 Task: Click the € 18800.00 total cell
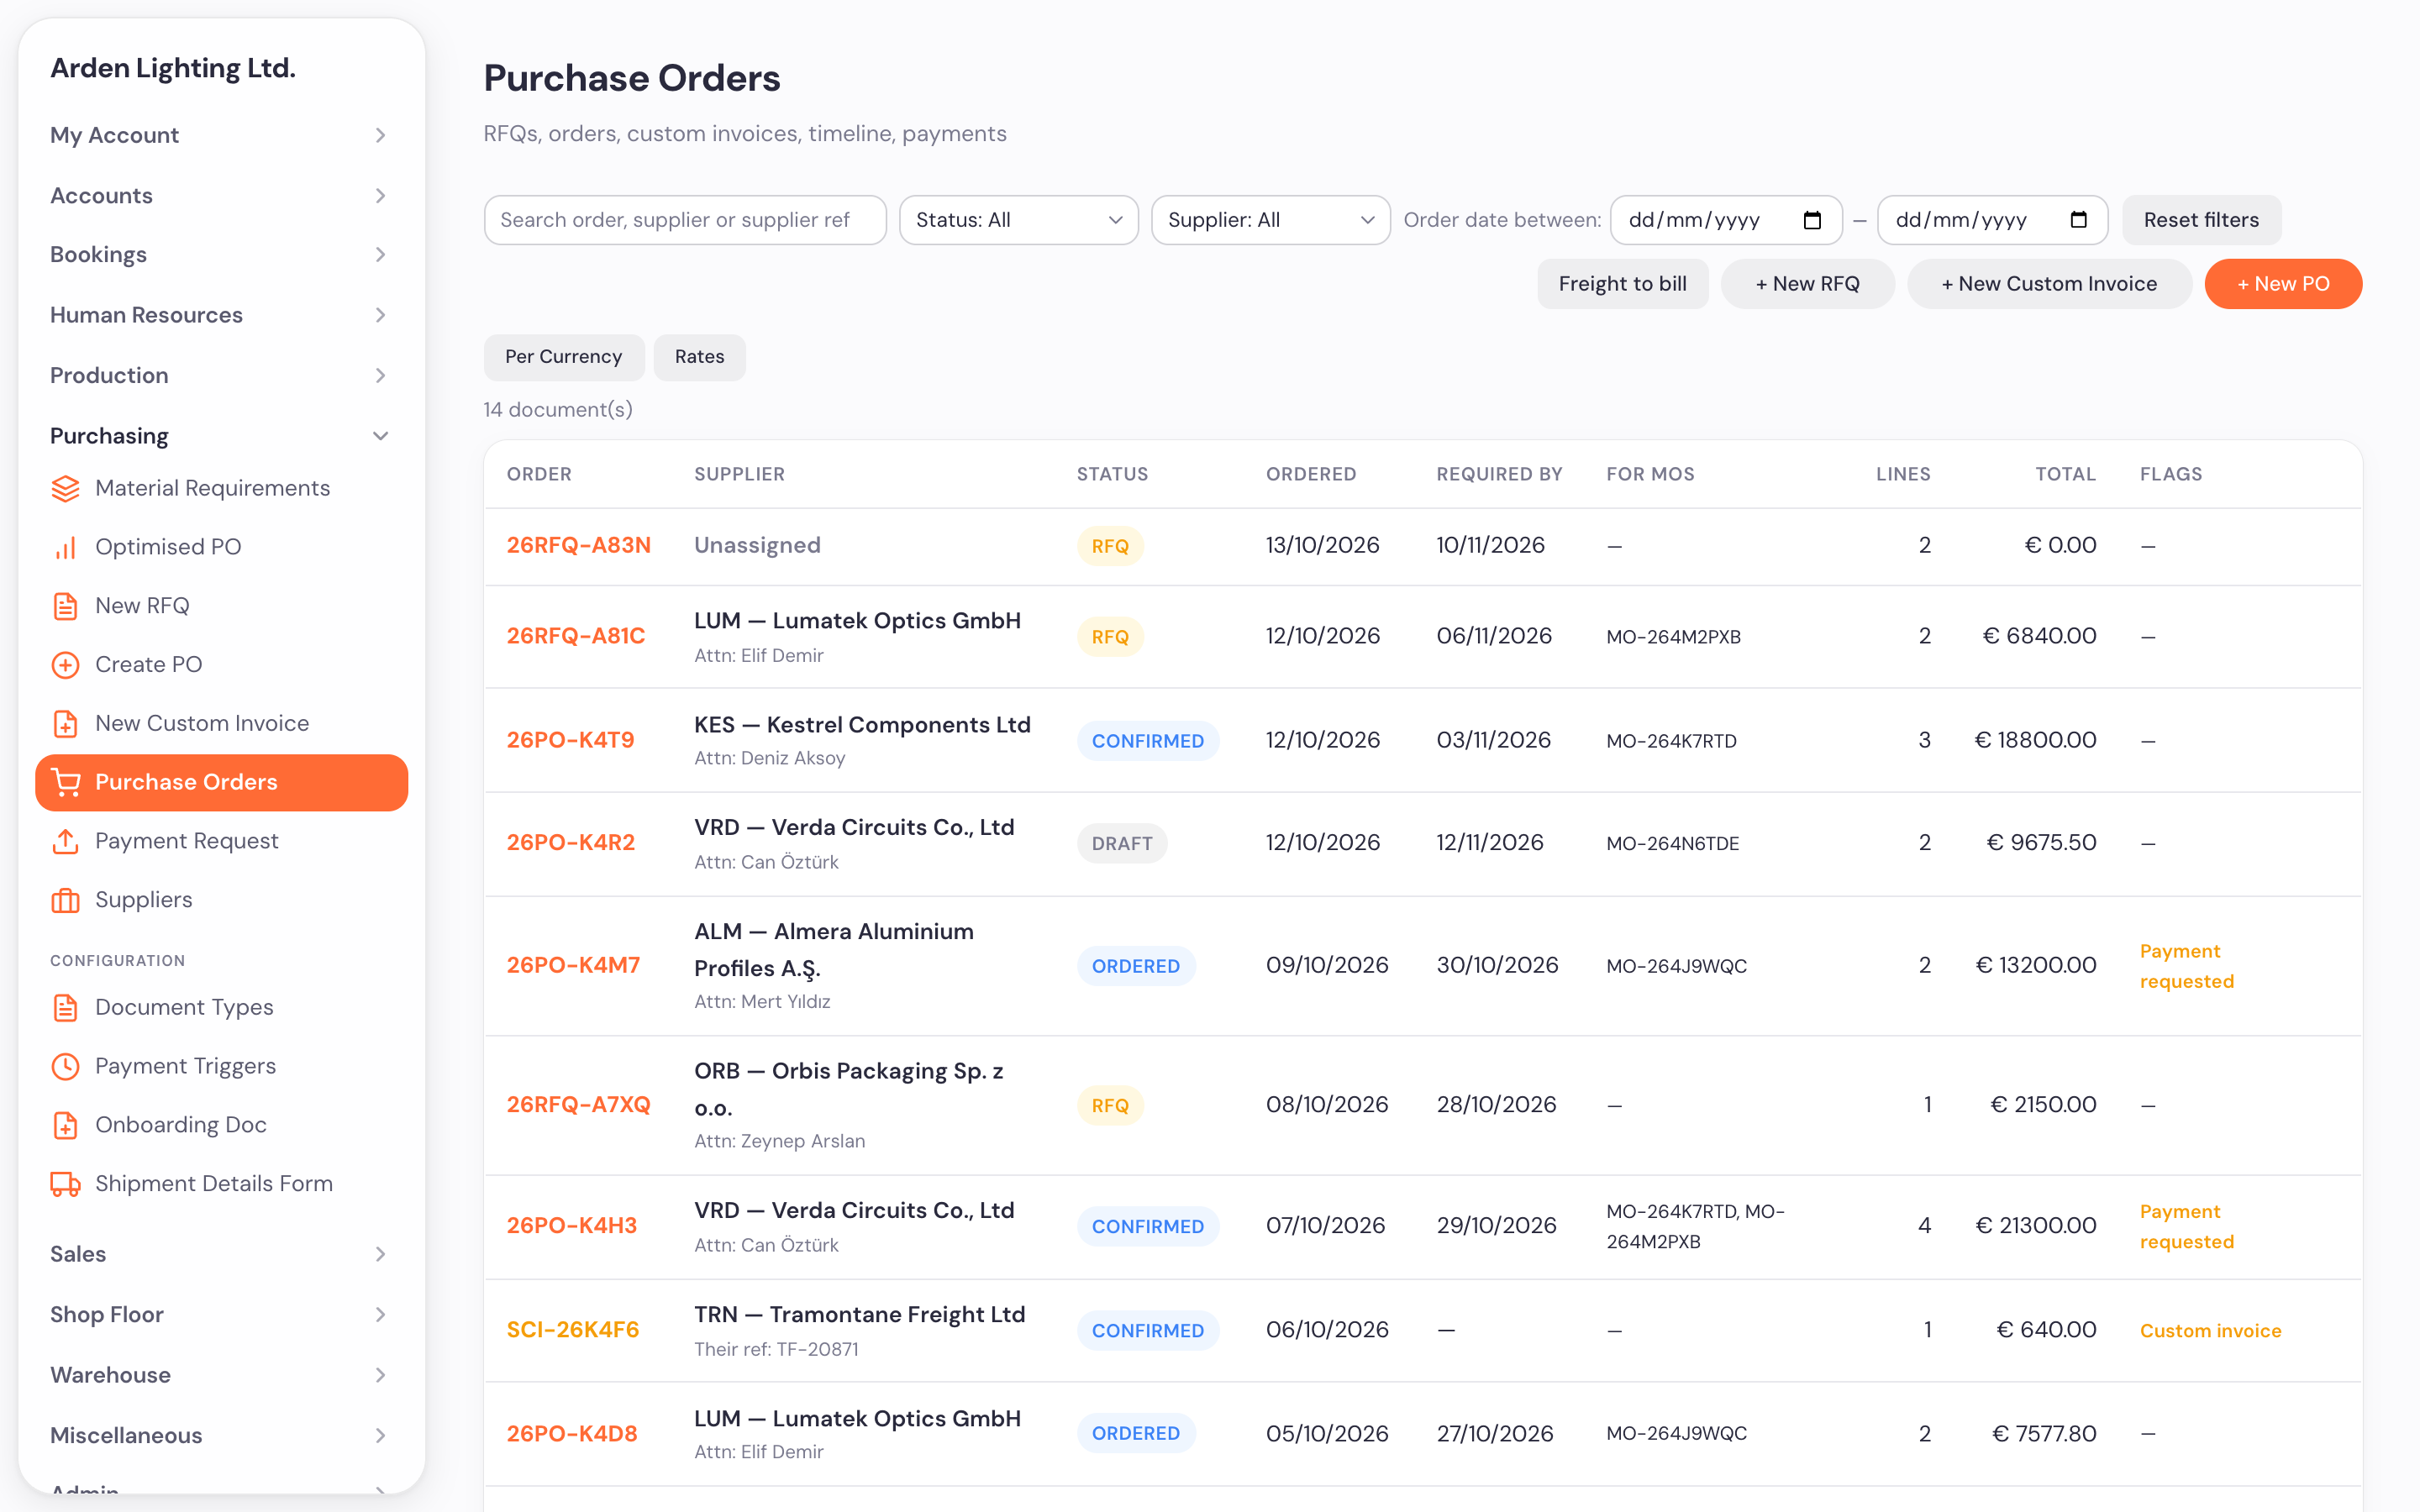click(2035, 740)
